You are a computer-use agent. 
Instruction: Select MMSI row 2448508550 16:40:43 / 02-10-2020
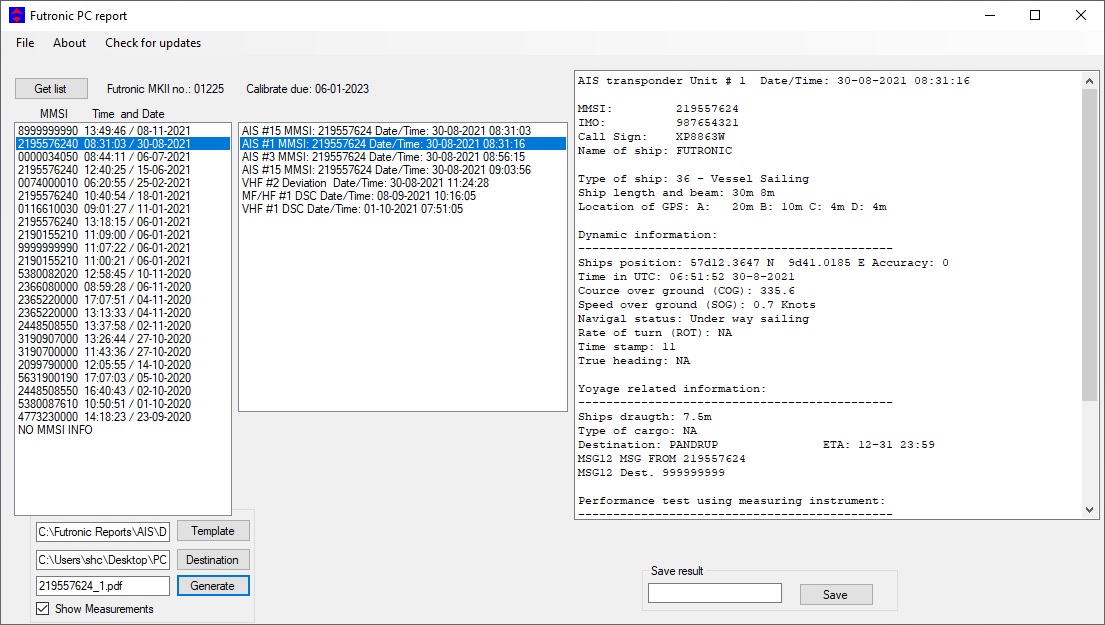pos(123,391)
